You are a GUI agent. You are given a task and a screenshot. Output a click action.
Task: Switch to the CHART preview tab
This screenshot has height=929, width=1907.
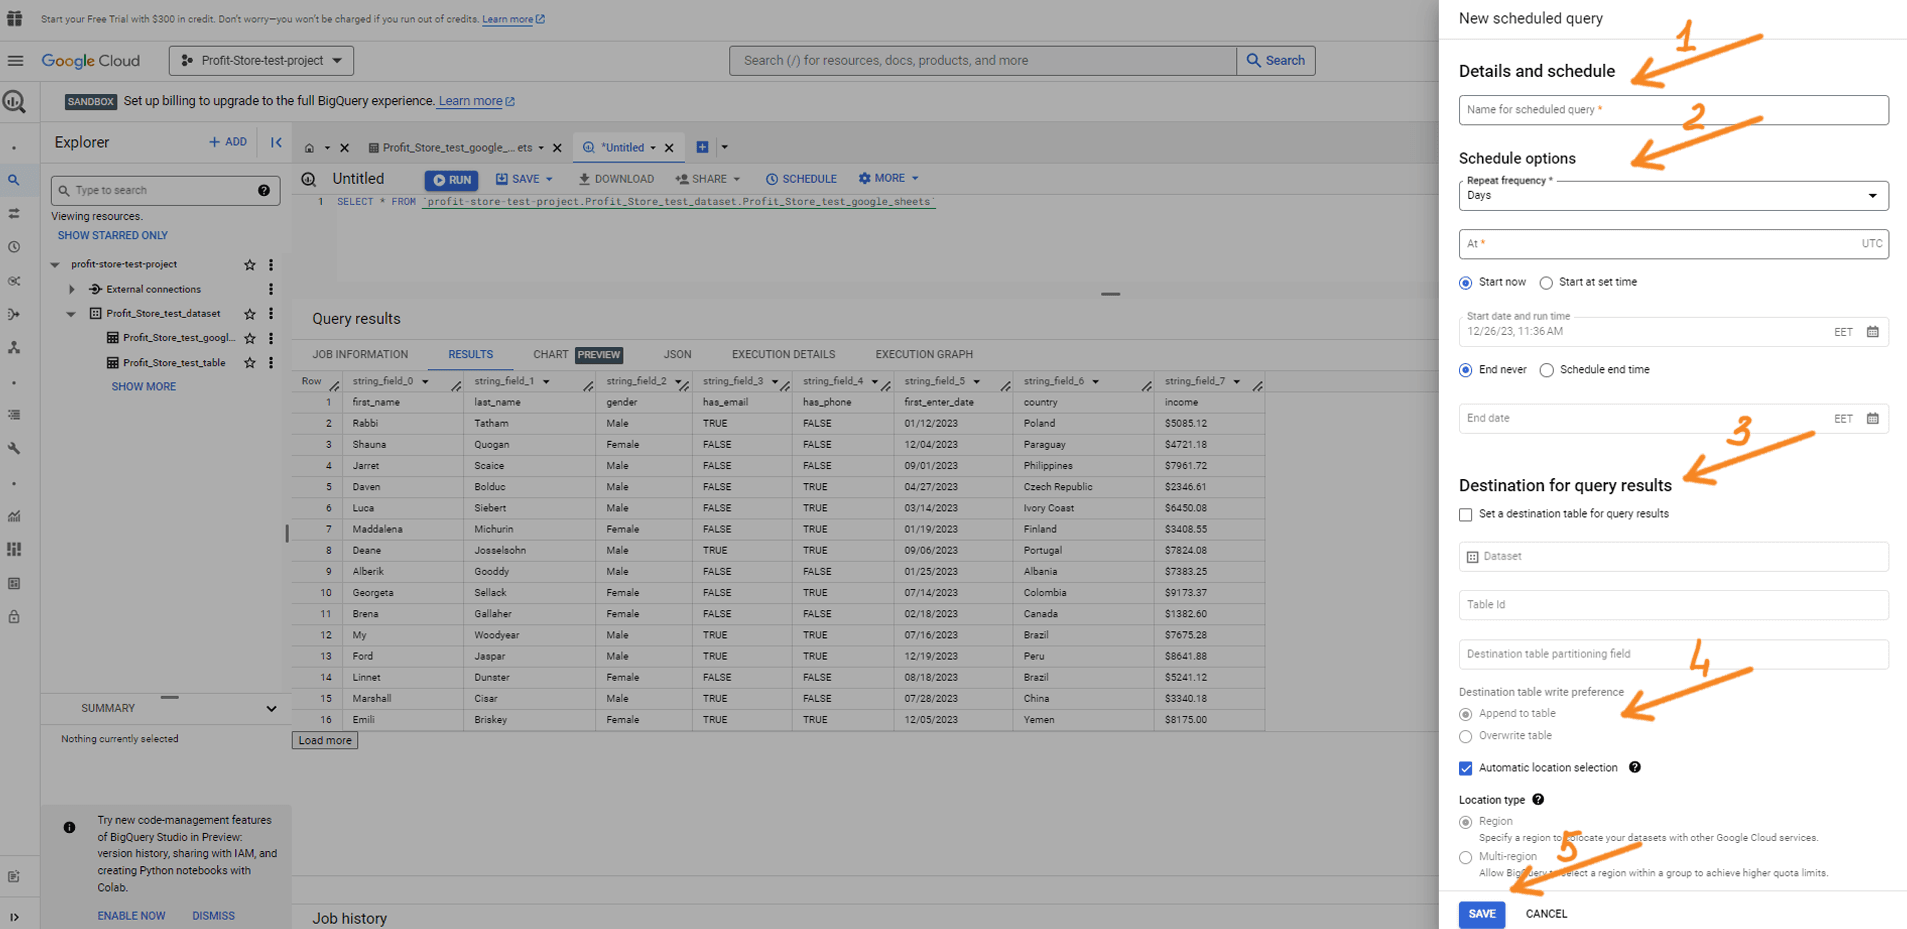[x=577, y=354]
